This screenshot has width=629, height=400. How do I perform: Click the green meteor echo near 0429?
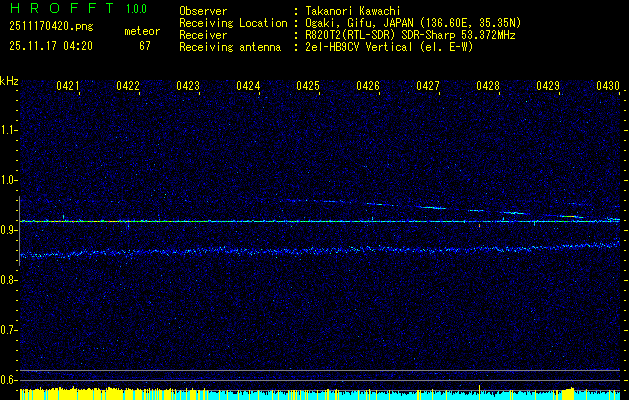(570, 216)
